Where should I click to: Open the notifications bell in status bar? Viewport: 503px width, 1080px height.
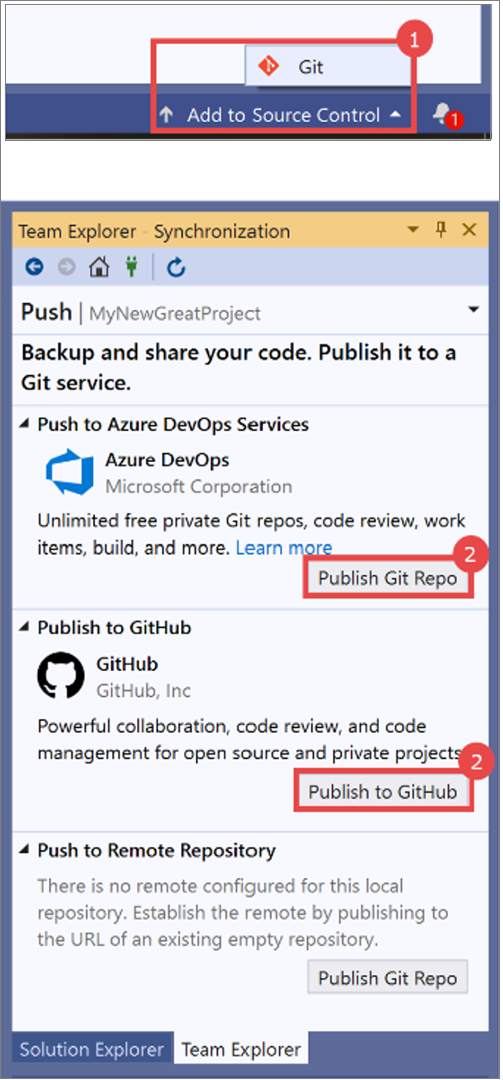pyautogui.click(x=444, y=114)
